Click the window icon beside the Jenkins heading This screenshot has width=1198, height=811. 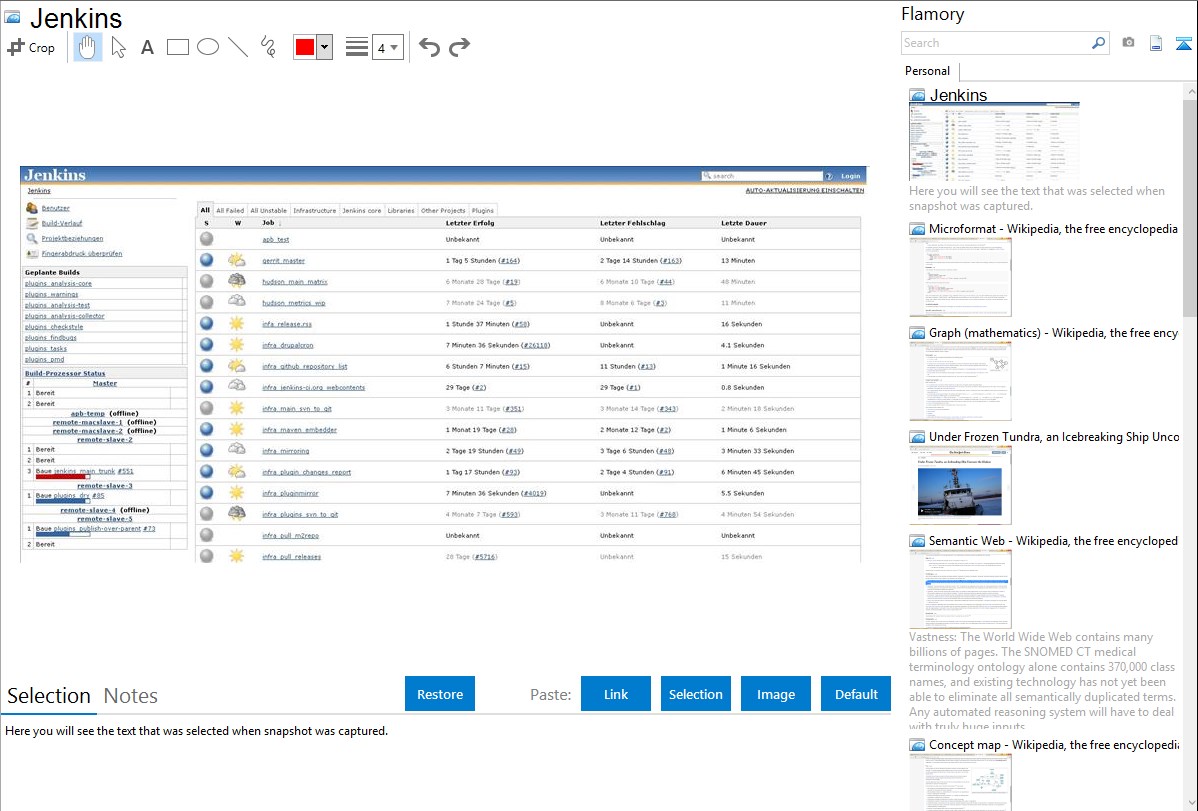[12, 17]
